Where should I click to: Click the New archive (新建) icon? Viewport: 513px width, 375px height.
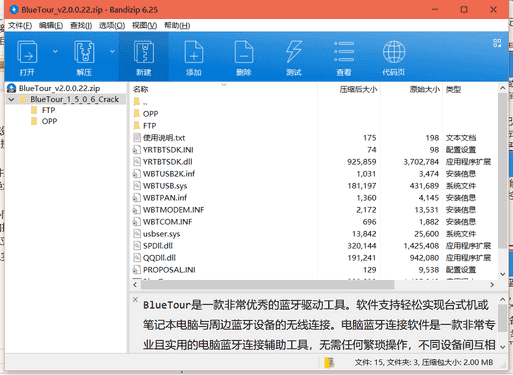pyautogui.click(x=144, y=52)
